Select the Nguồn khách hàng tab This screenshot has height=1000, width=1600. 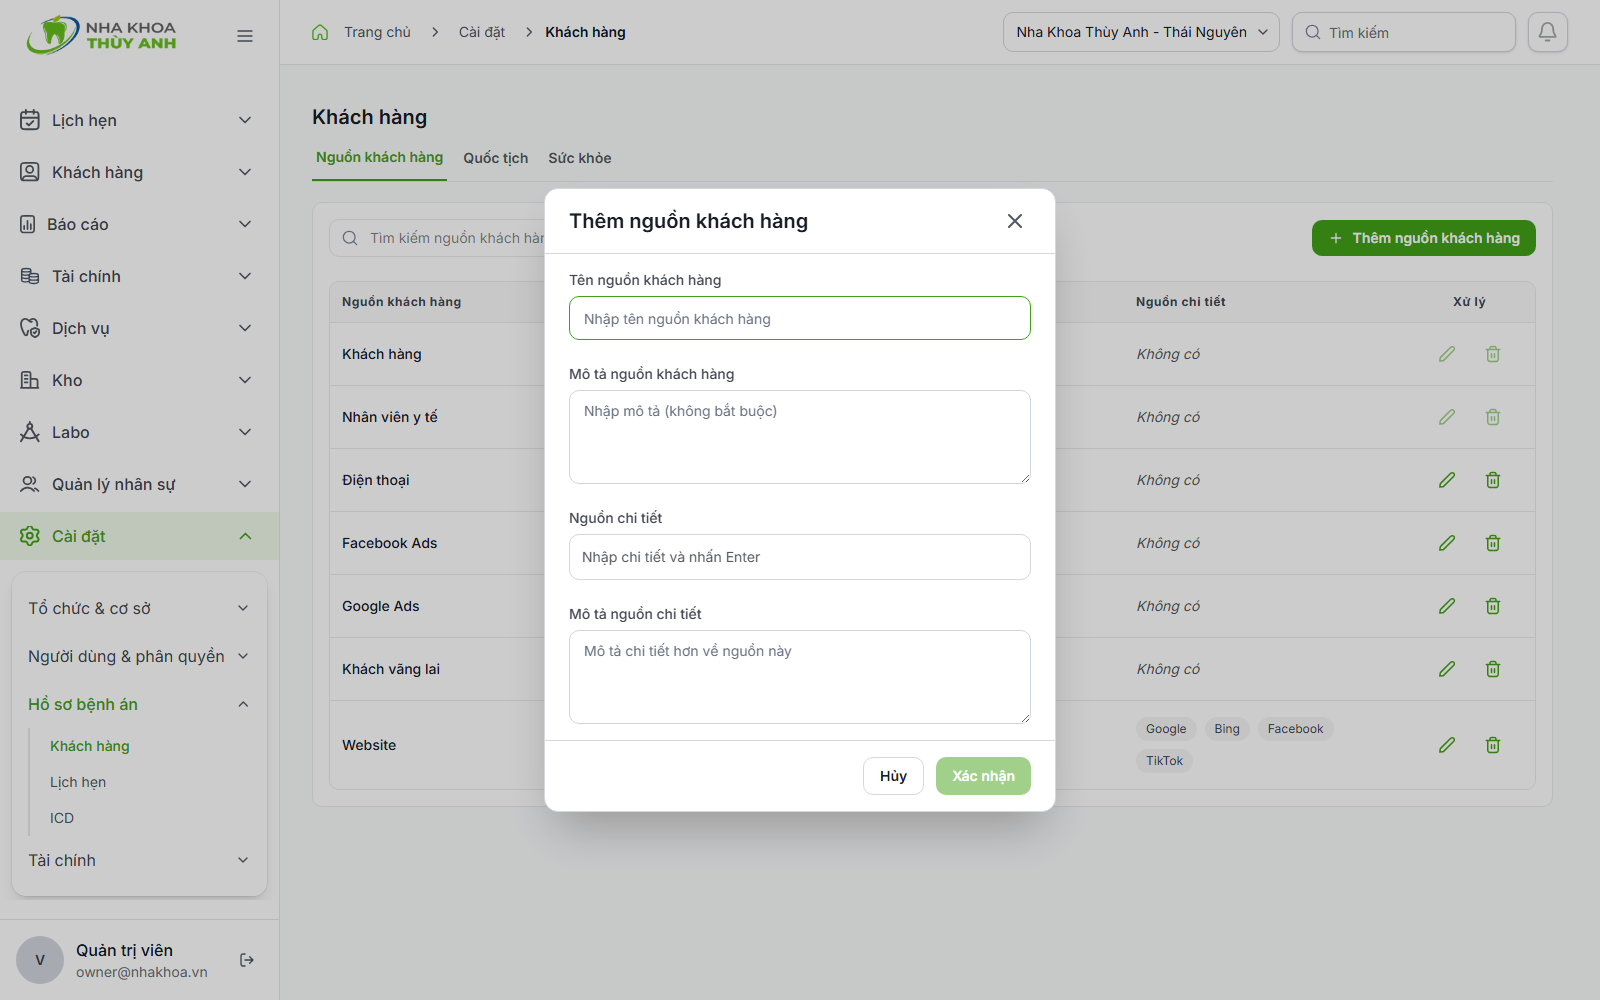click(x=379, y=158)
